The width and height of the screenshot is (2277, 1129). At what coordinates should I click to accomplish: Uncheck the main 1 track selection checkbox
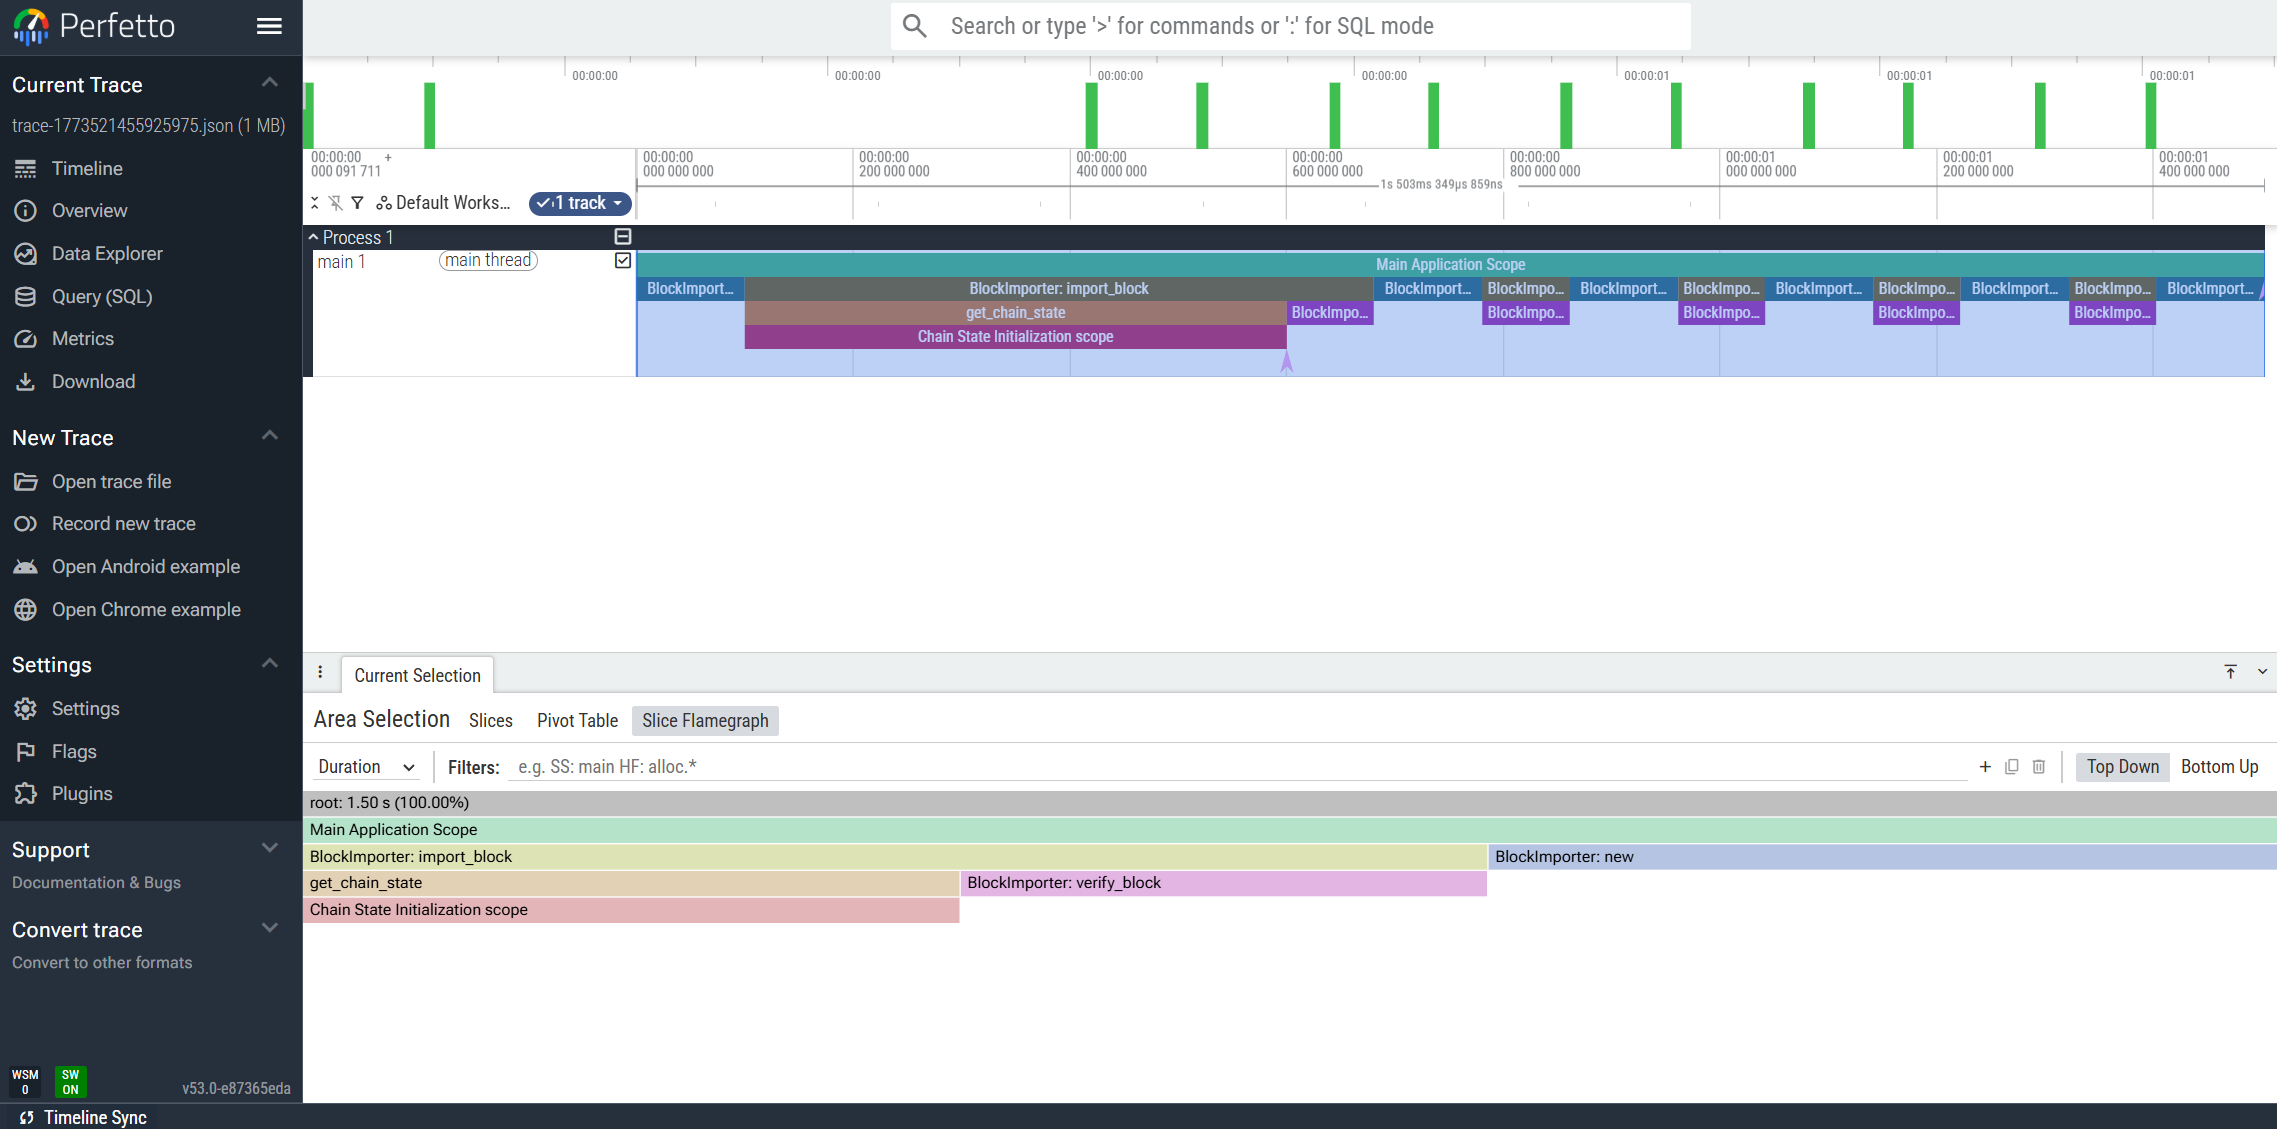tap(623, 261)
